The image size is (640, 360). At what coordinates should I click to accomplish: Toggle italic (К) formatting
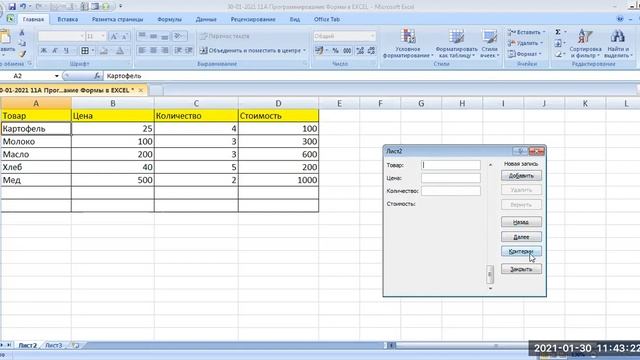(x=55, y=51)
